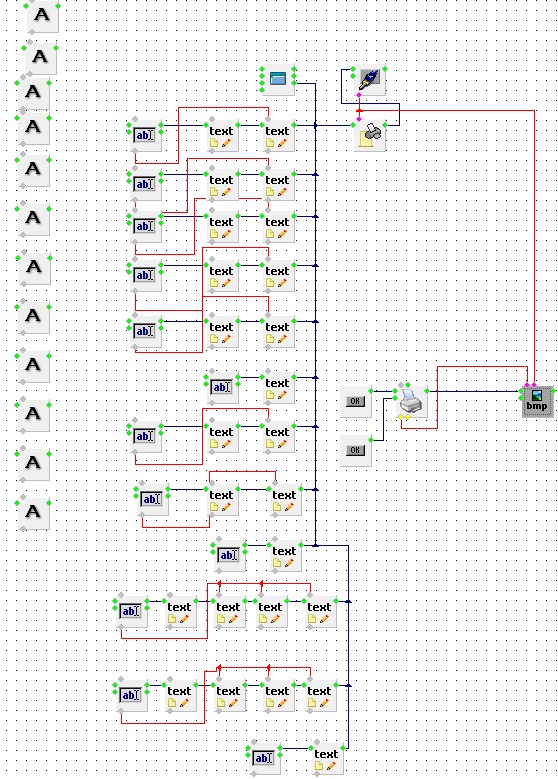Select last text node in lowest four-text row

coord(320,696)
